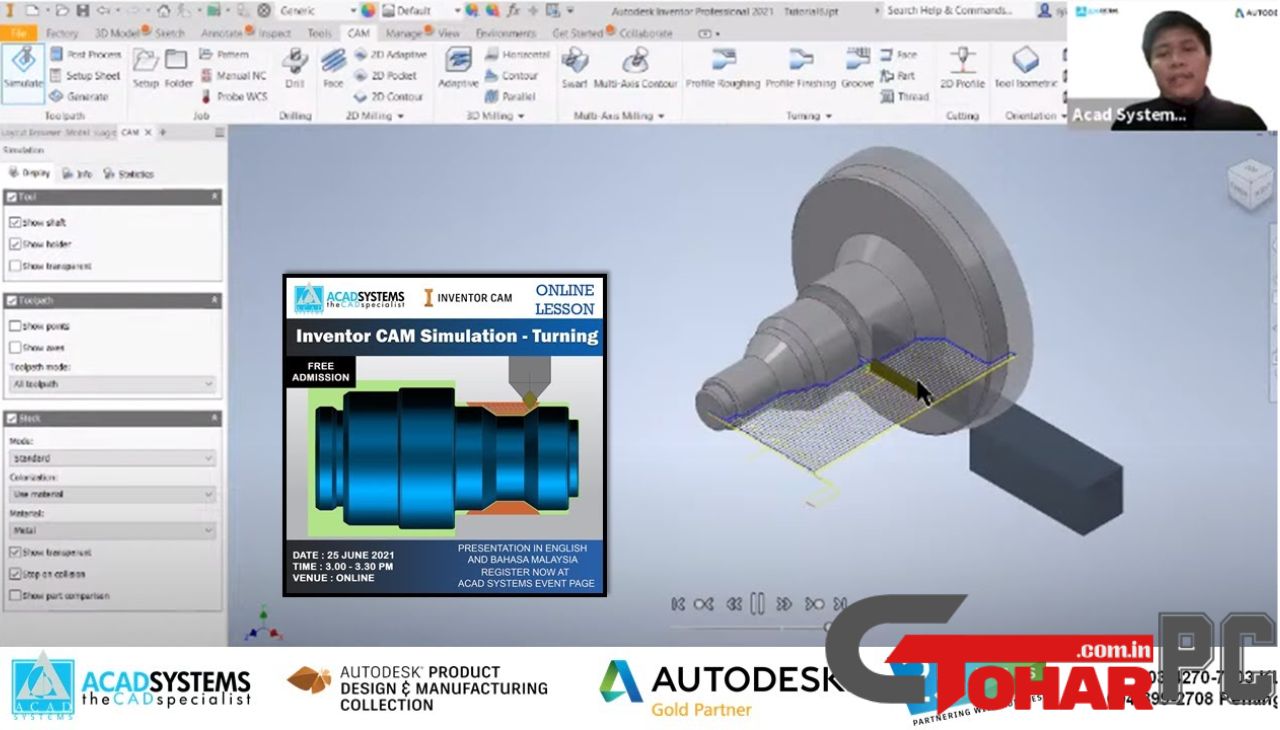Click Generate in the Toolpath panel
This screenshot has width=1280, height=730.
click(x=79, y=96)
